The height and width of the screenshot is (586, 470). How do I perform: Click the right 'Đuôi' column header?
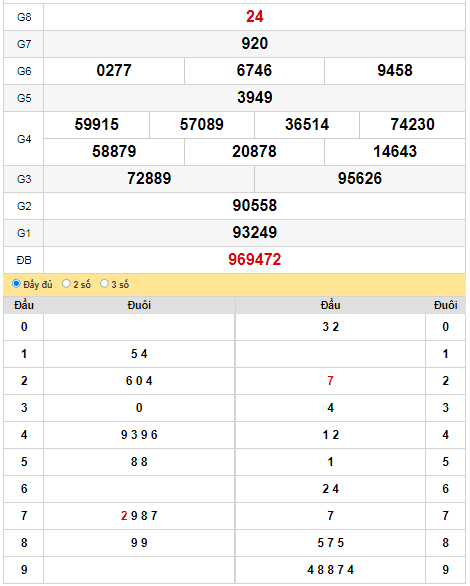point(445,305)
